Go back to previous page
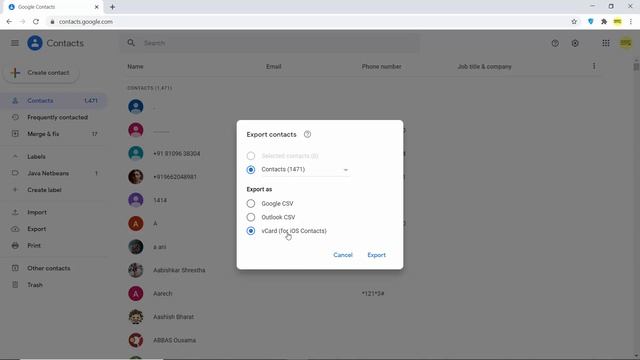Screen dimensions: 640x360 9,22
